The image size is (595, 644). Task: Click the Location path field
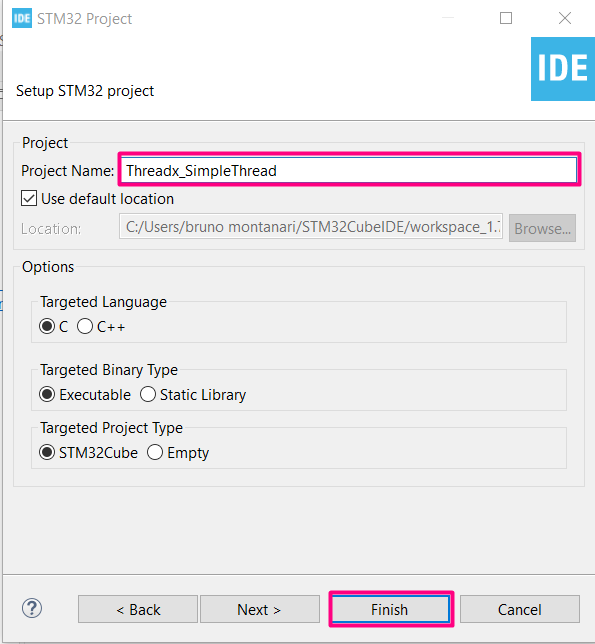[311, 227]
